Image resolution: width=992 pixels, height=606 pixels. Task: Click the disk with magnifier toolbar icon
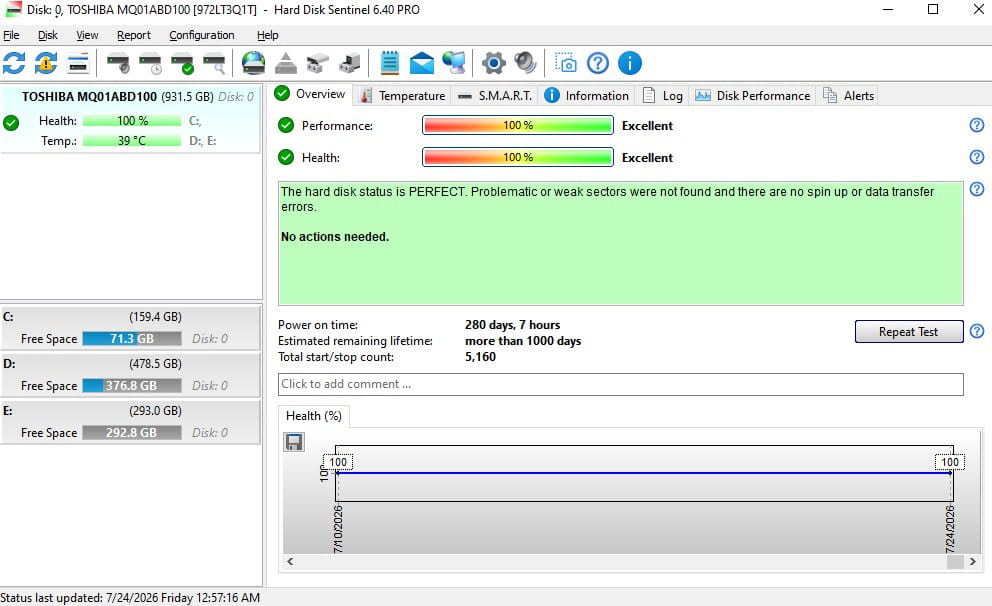214,63
